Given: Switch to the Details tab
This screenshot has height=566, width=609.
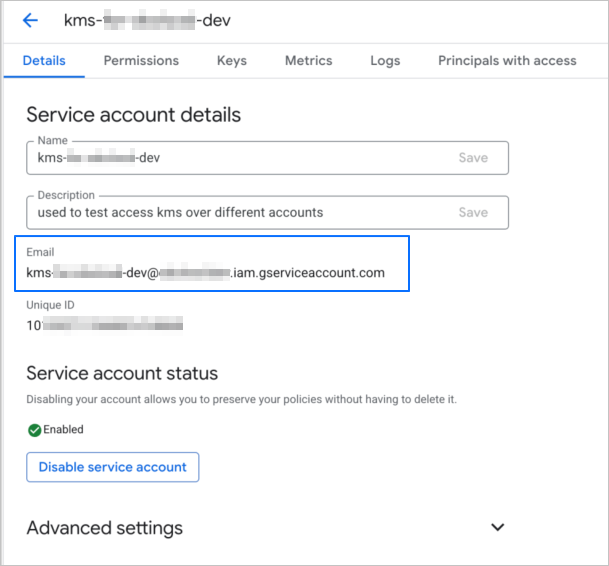Looking at the screenshot, I should click(x=44, y=60).
